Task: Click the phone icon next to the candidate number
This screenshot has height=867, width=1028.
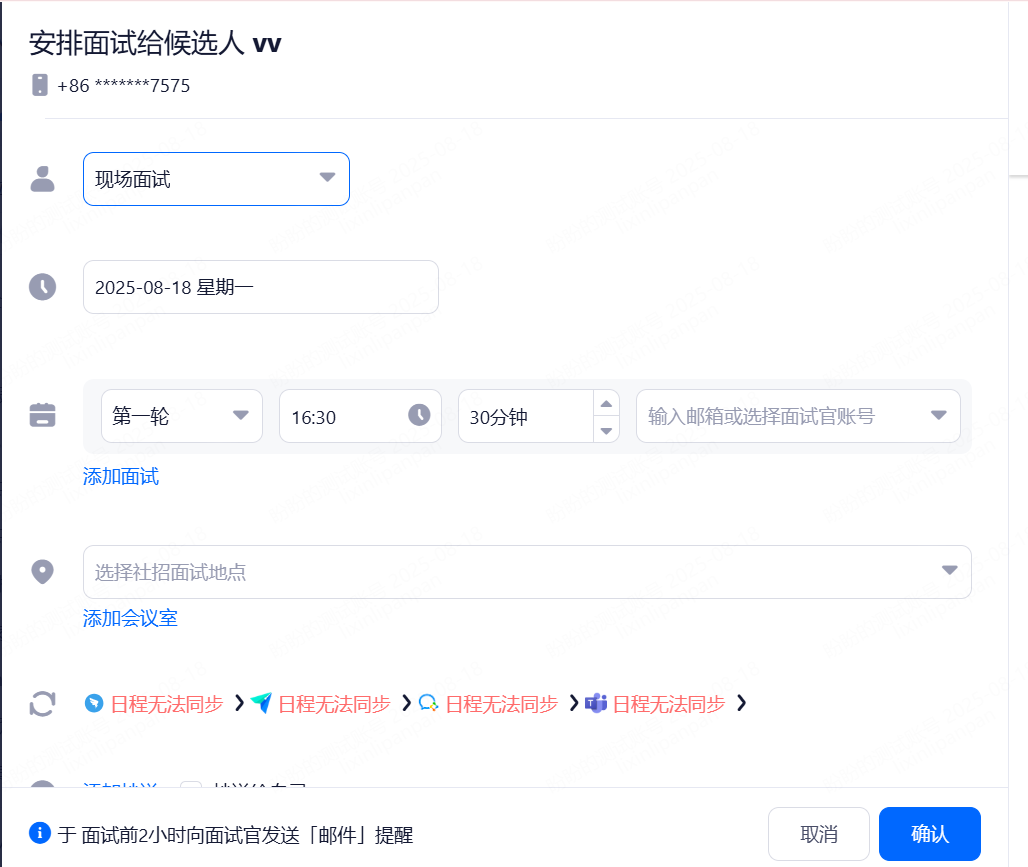Action: click(x=40, y=85)
